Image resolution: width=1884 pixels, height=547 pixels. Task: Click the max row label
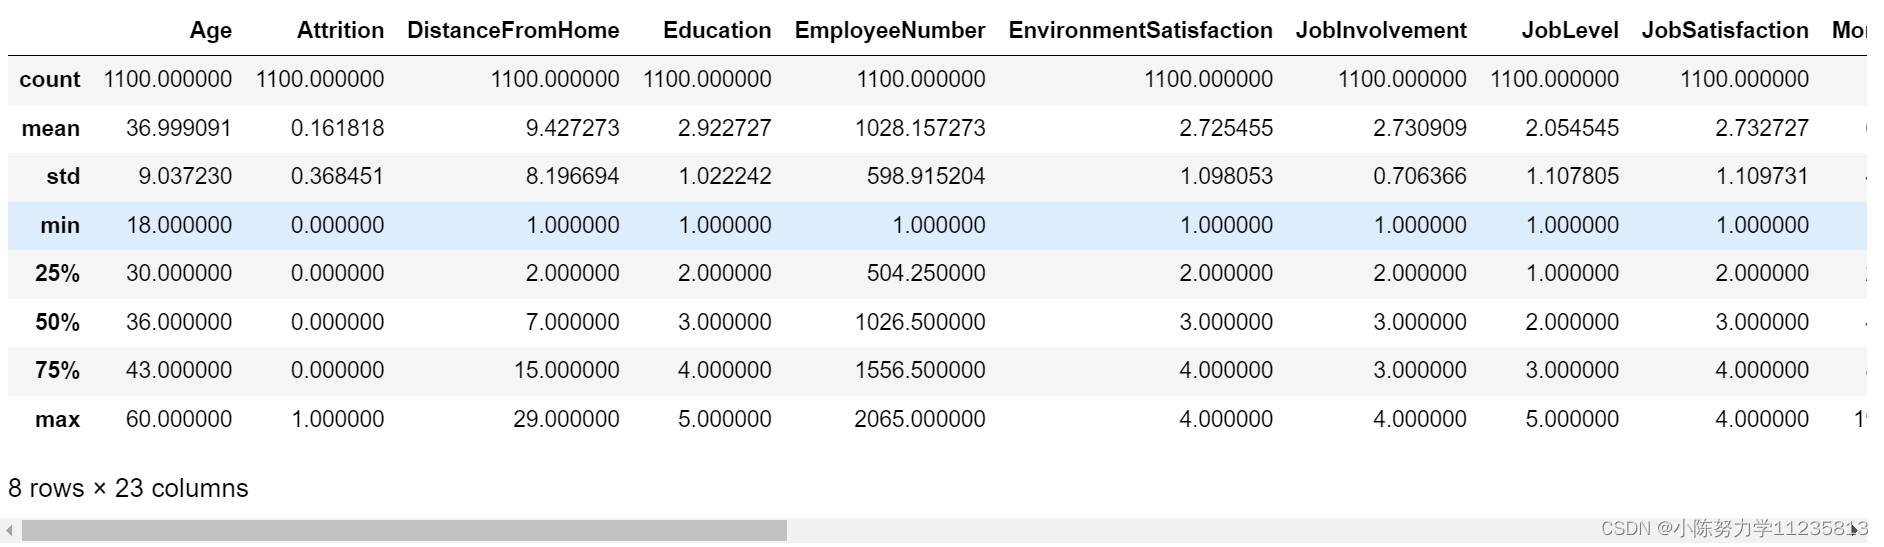click(57, 420)
